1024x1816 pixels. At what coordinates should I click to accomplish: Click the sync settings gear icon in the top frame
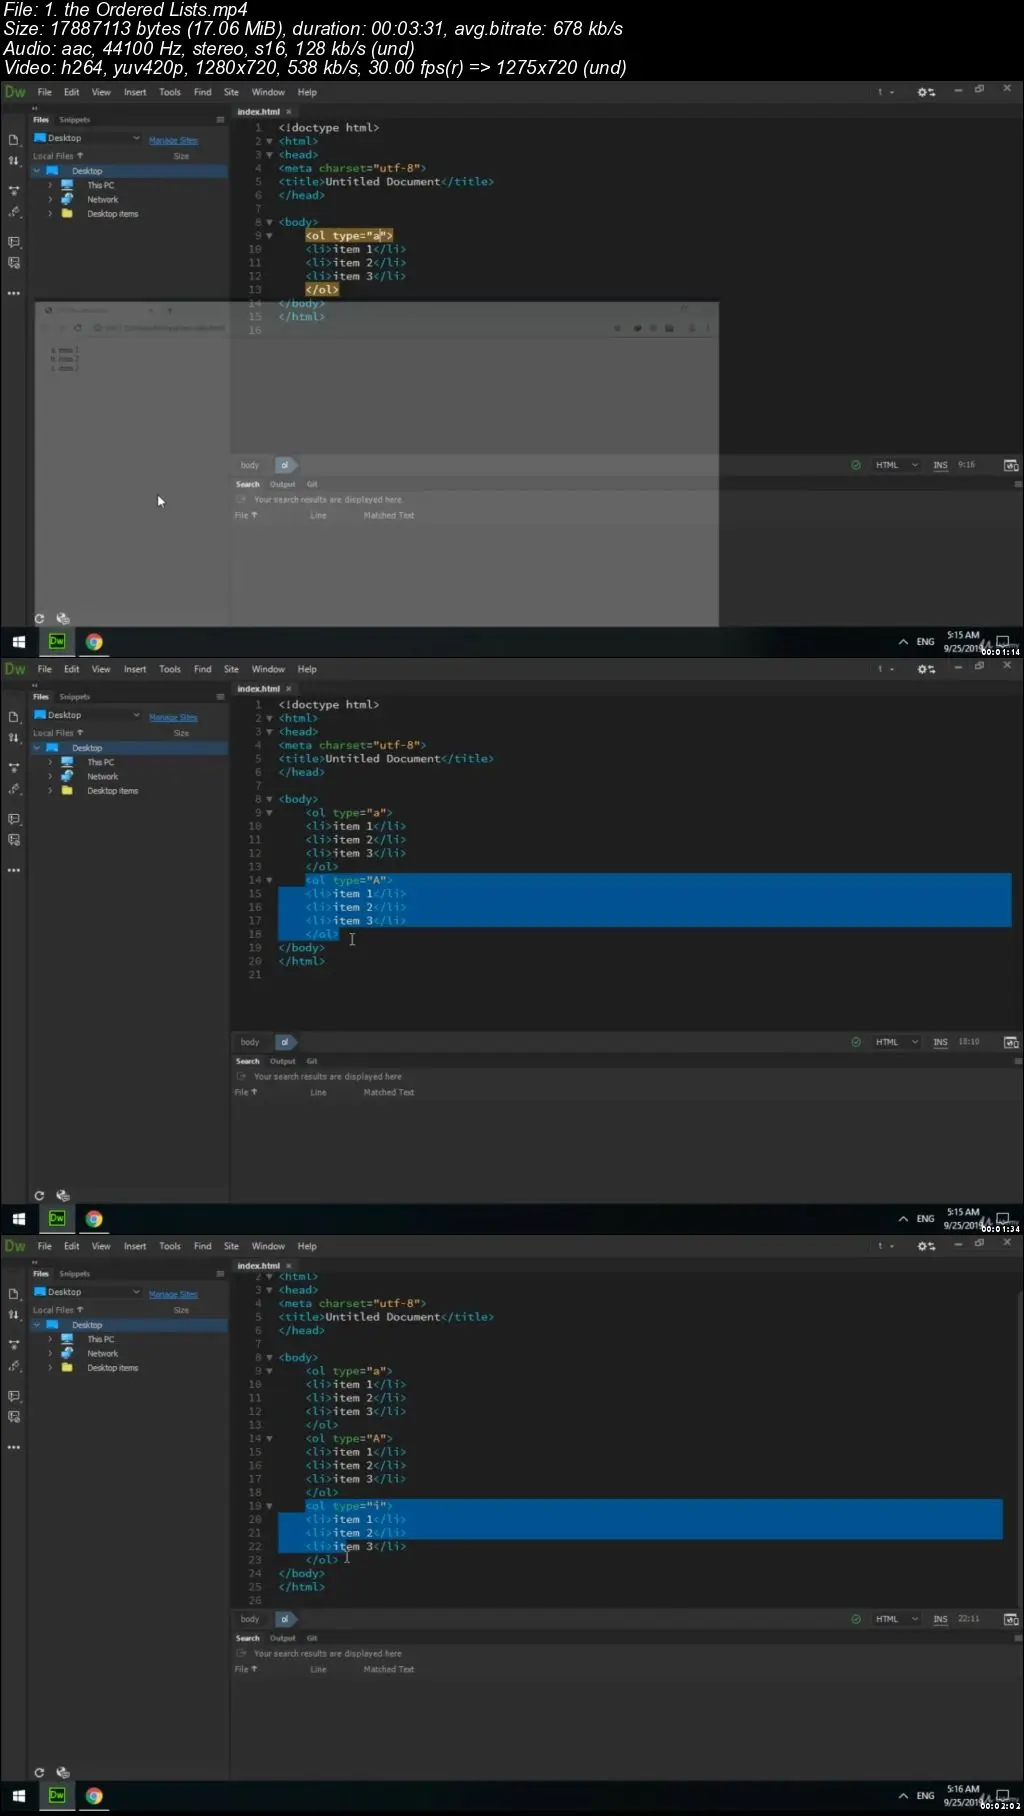926,92
